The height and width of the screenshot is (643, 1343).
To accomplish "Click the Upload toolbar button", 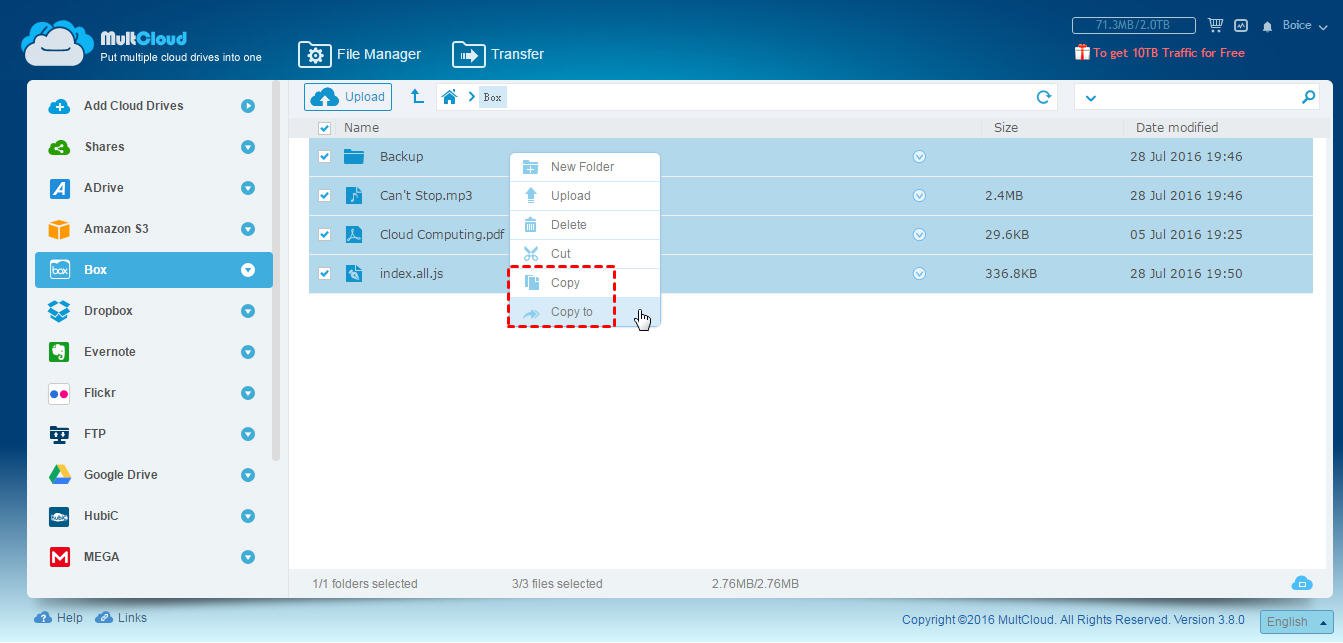I will [x=348, y=97].
